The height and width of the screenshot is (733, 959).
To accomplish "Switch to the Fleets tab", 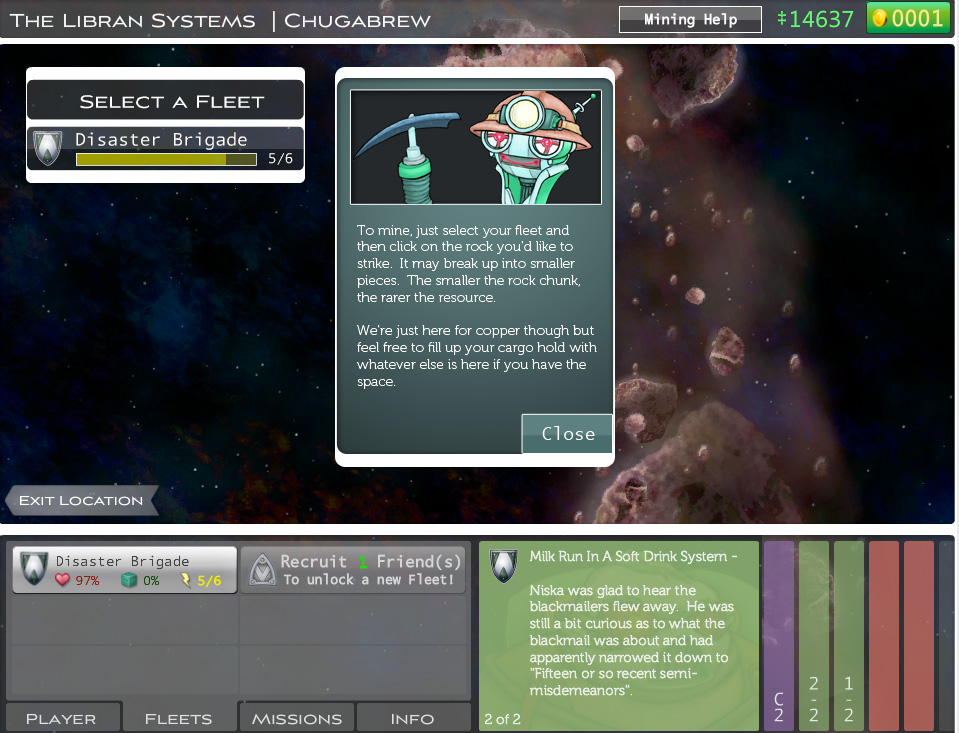I will tap(178, 718).
